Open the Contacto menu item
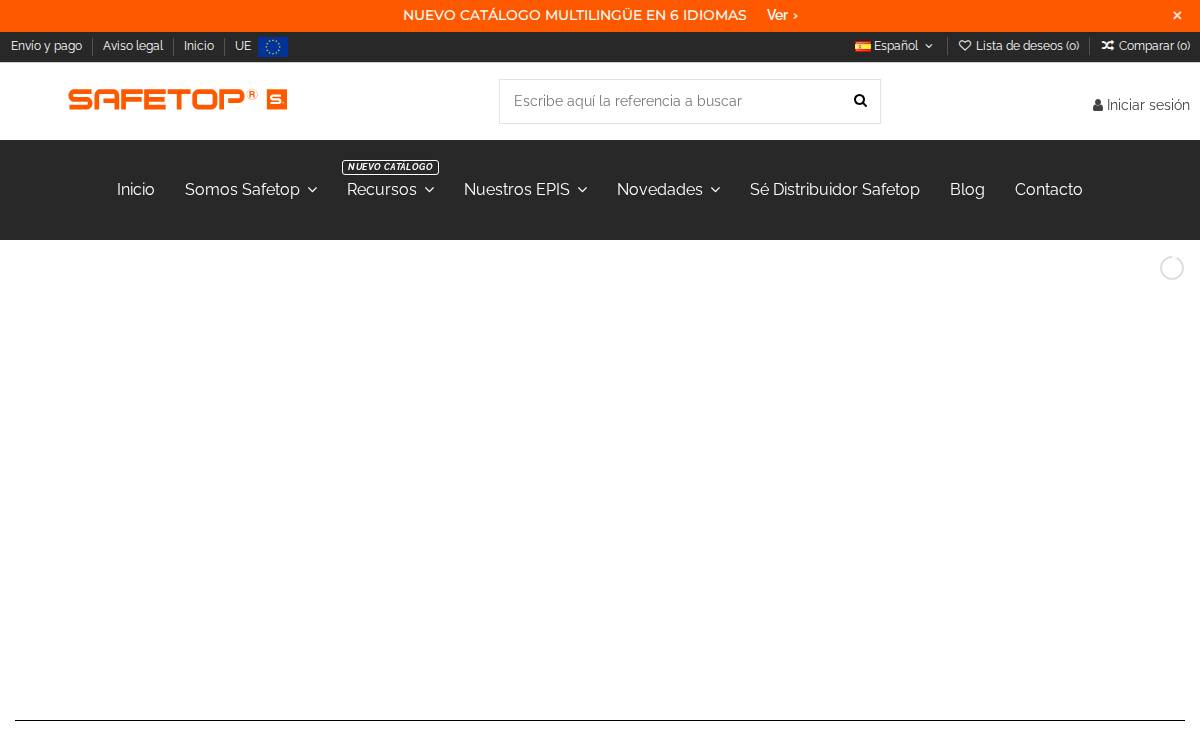 click(1049, 189)
